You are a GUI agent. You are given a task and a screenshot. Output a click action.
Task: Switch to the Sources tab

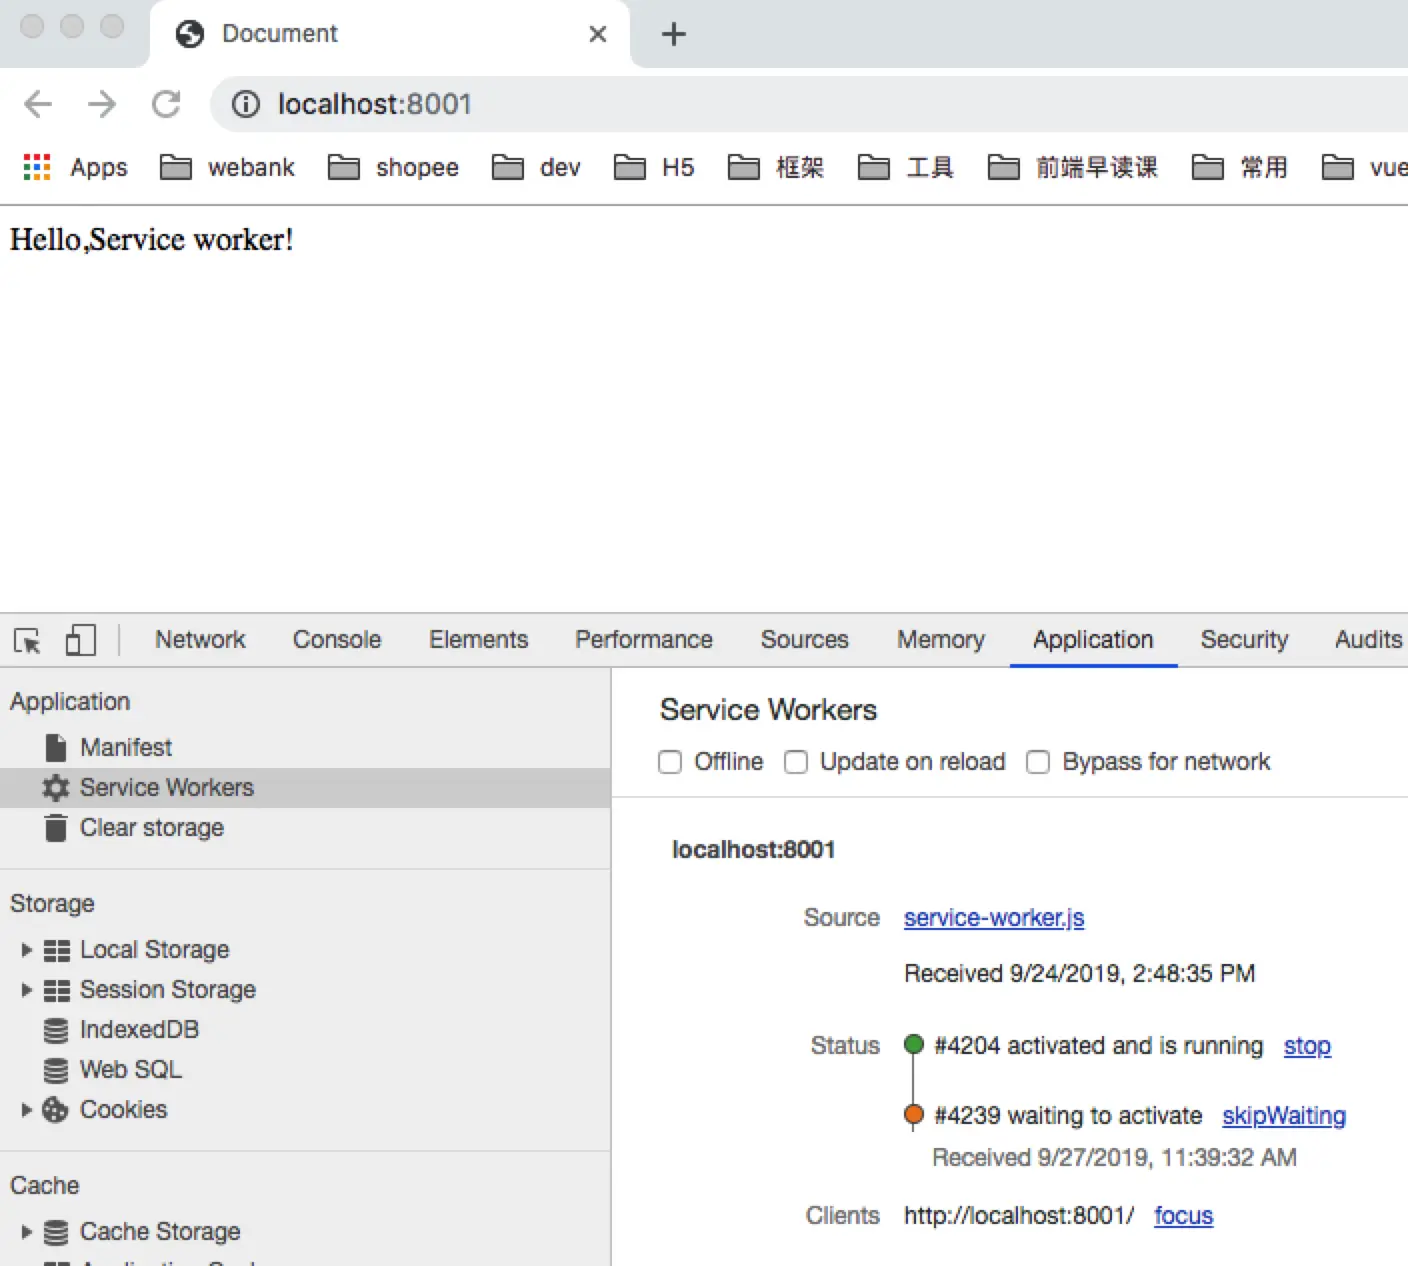(805, 640)
